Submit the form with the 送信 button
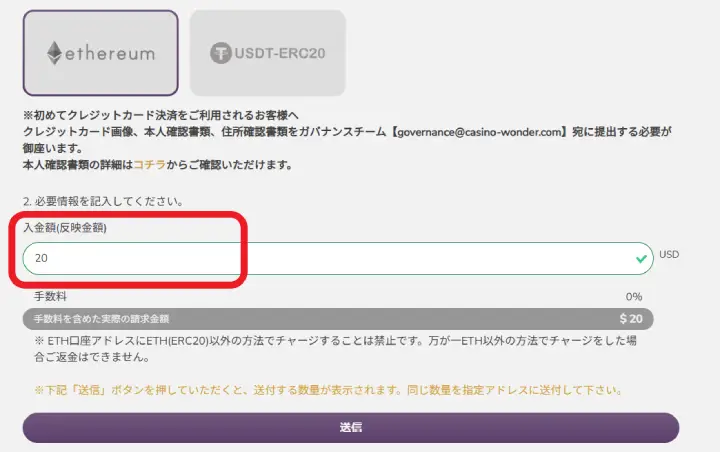Viewport: 720px width, 452px height. 351,427
